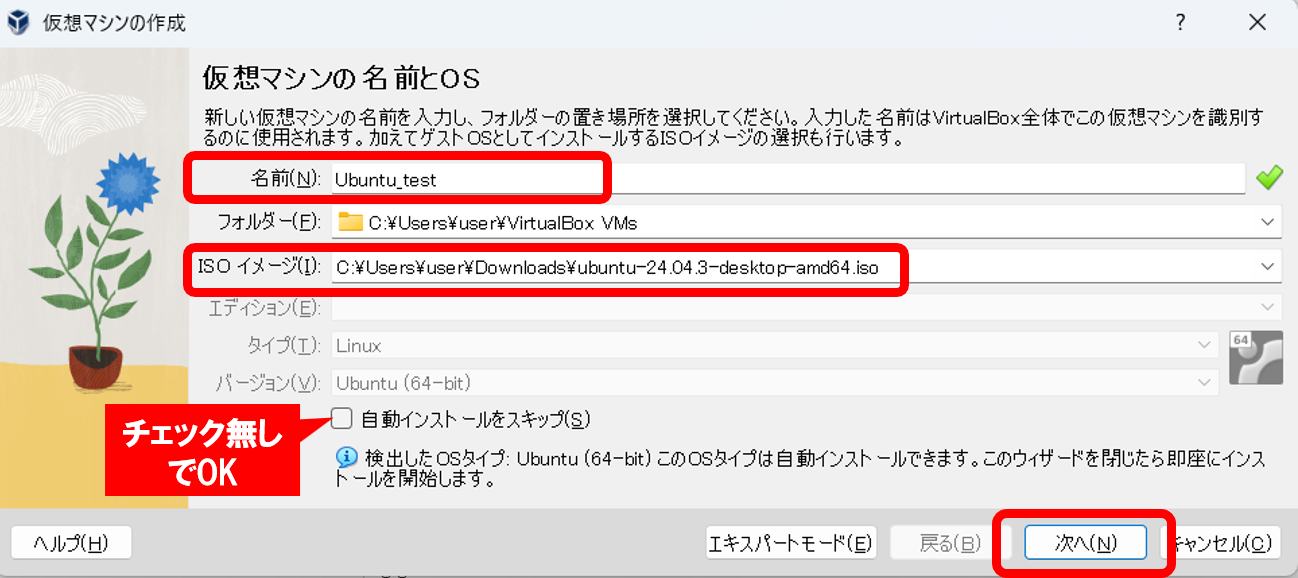Click the title bar question mark help button
This screenshot has height=578, width=1298.
coord(1180,22)
